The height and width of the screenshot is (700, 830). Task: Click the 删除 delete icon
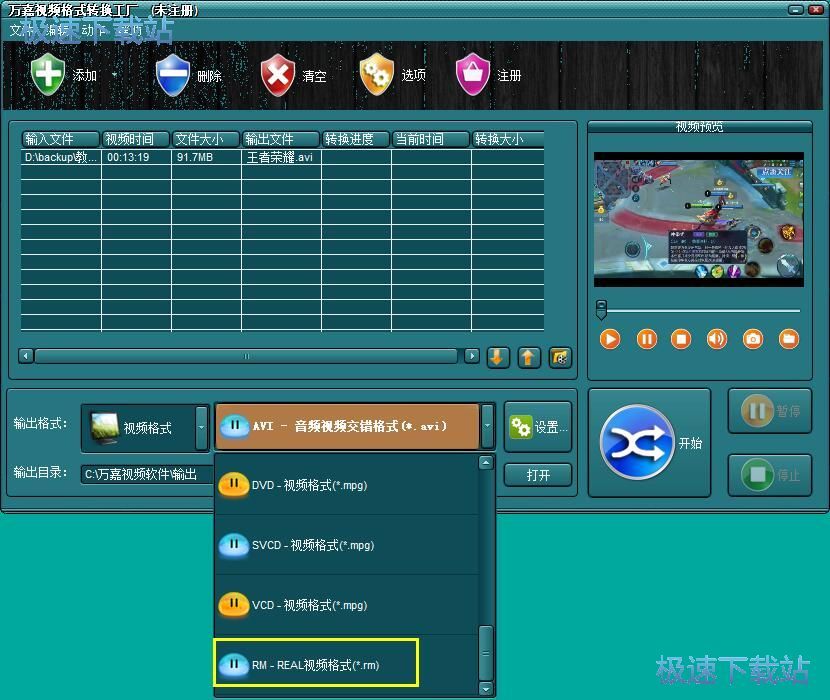[x=172, y=75]
